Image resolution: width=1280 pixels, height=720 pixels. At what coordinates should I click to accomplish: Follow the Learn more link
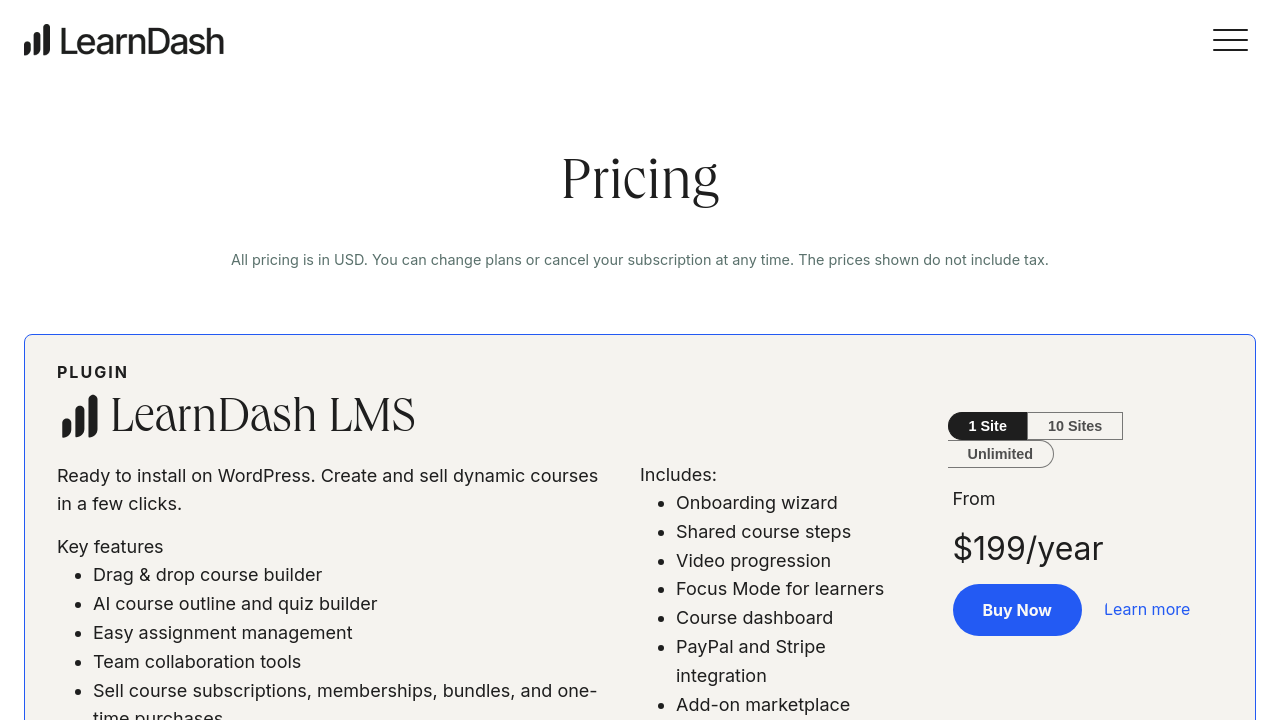coord(1146,609)
